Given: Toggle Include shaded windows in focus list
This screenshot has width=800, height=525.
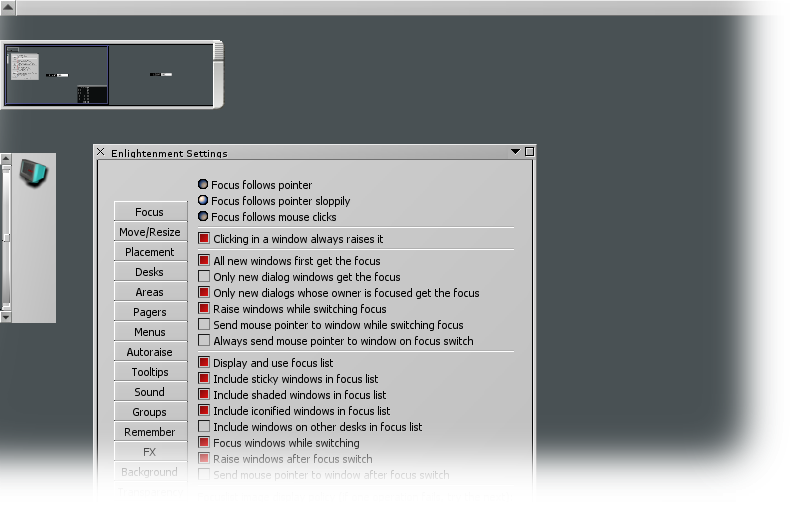Looking at the screenshot, I should point(204,394).
